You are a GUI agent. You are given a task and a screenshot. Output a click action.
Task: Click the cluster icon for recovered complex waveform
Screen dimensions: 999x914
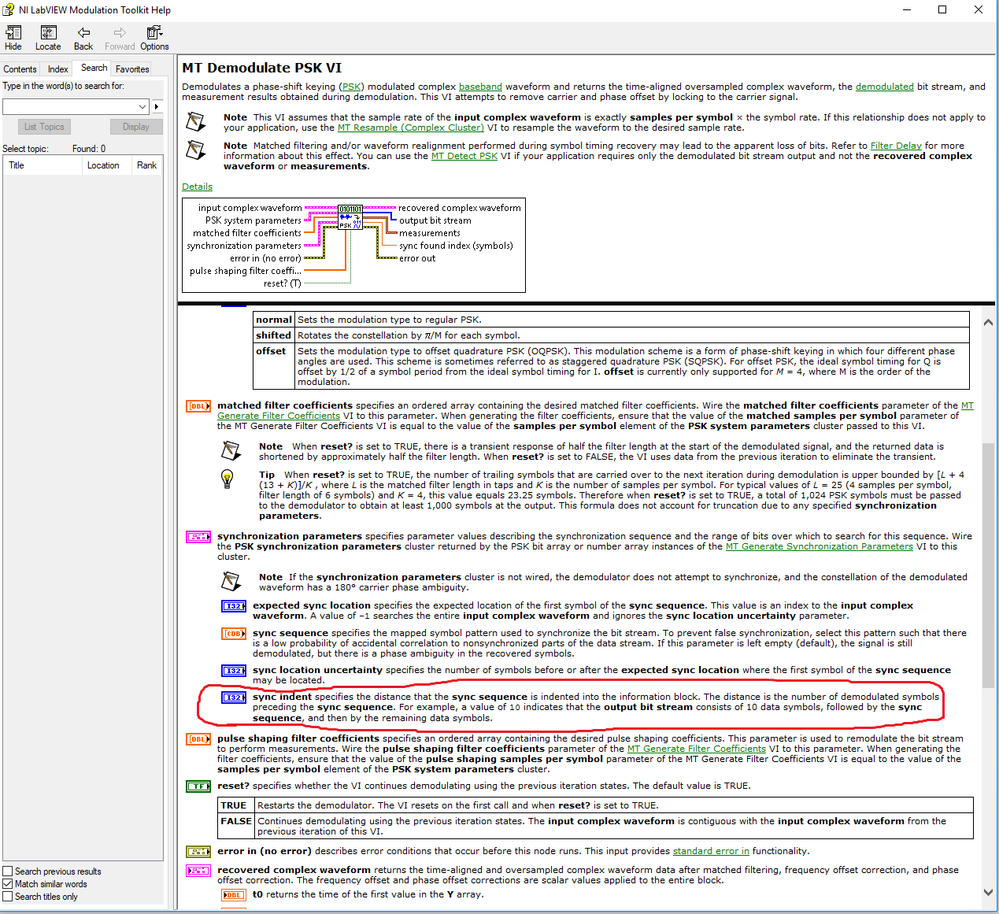198,871
